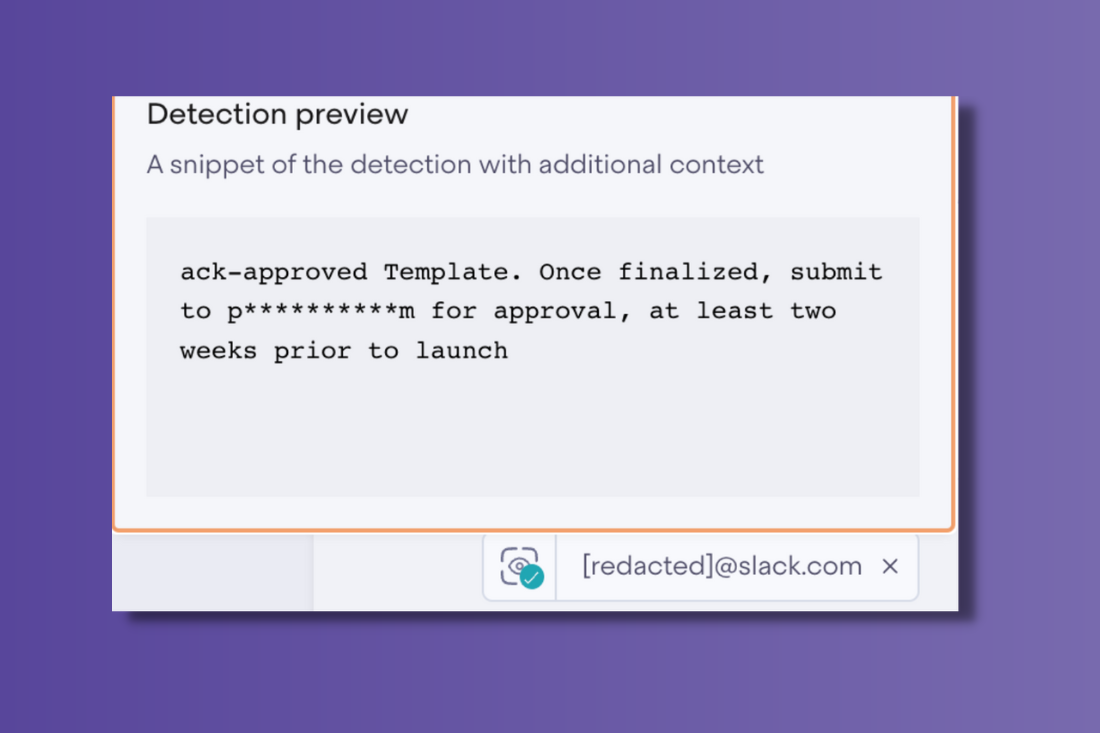This screenshot has width=1100, height=735.
Task: Click 'weeks prior to launch' line
Action: coord(344,350)
